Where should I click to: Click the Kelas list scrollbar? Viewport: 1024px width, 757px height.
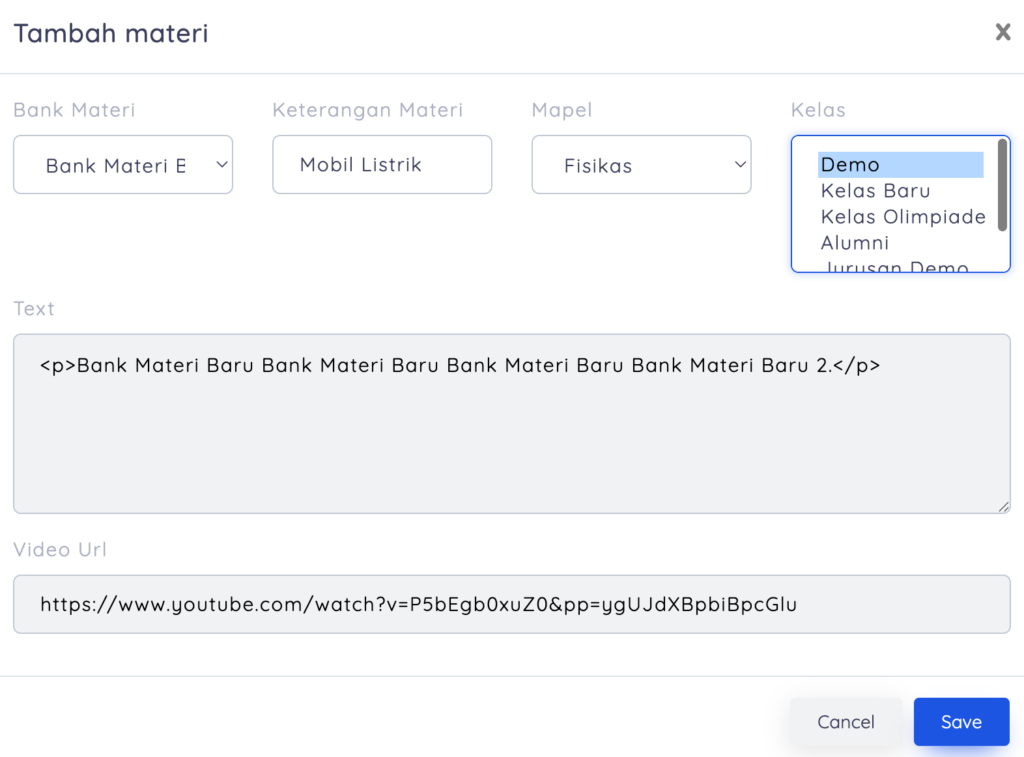(x=1002, y=185)
